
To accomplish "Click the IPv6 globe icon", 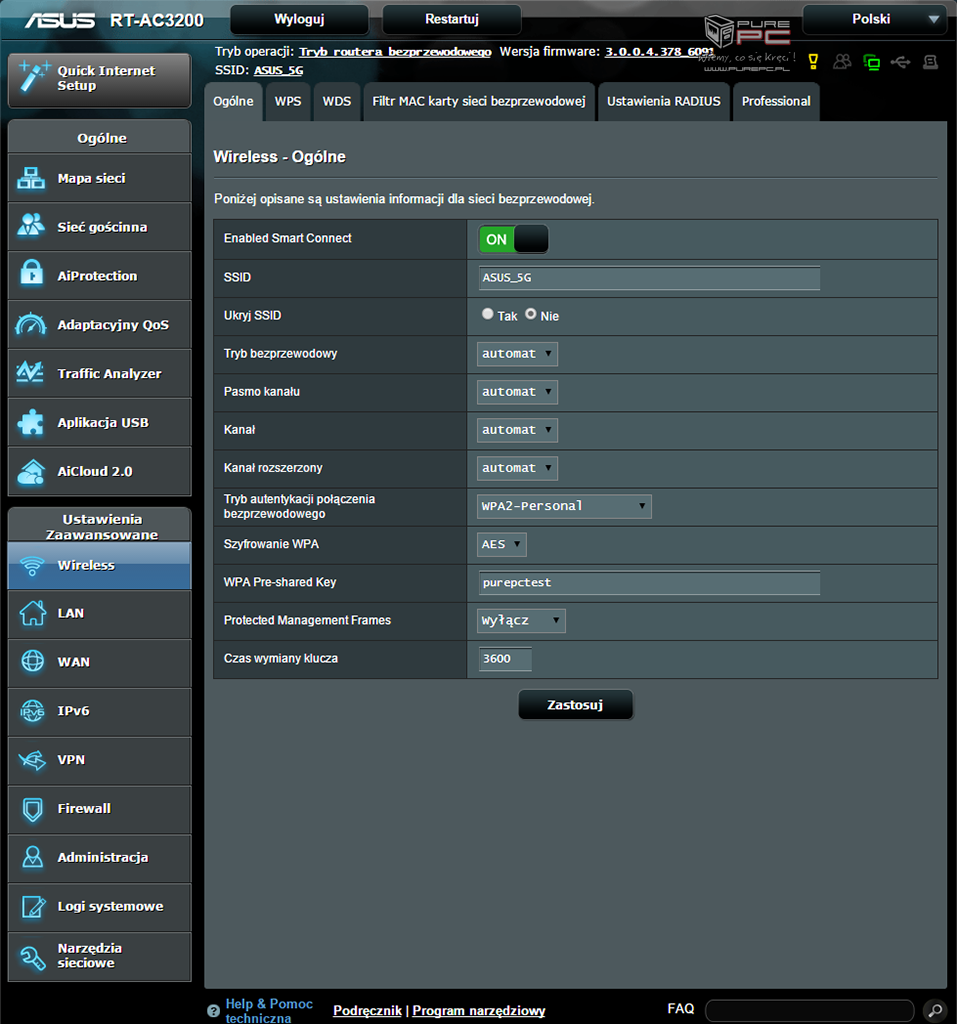I will tap(32, 711).
